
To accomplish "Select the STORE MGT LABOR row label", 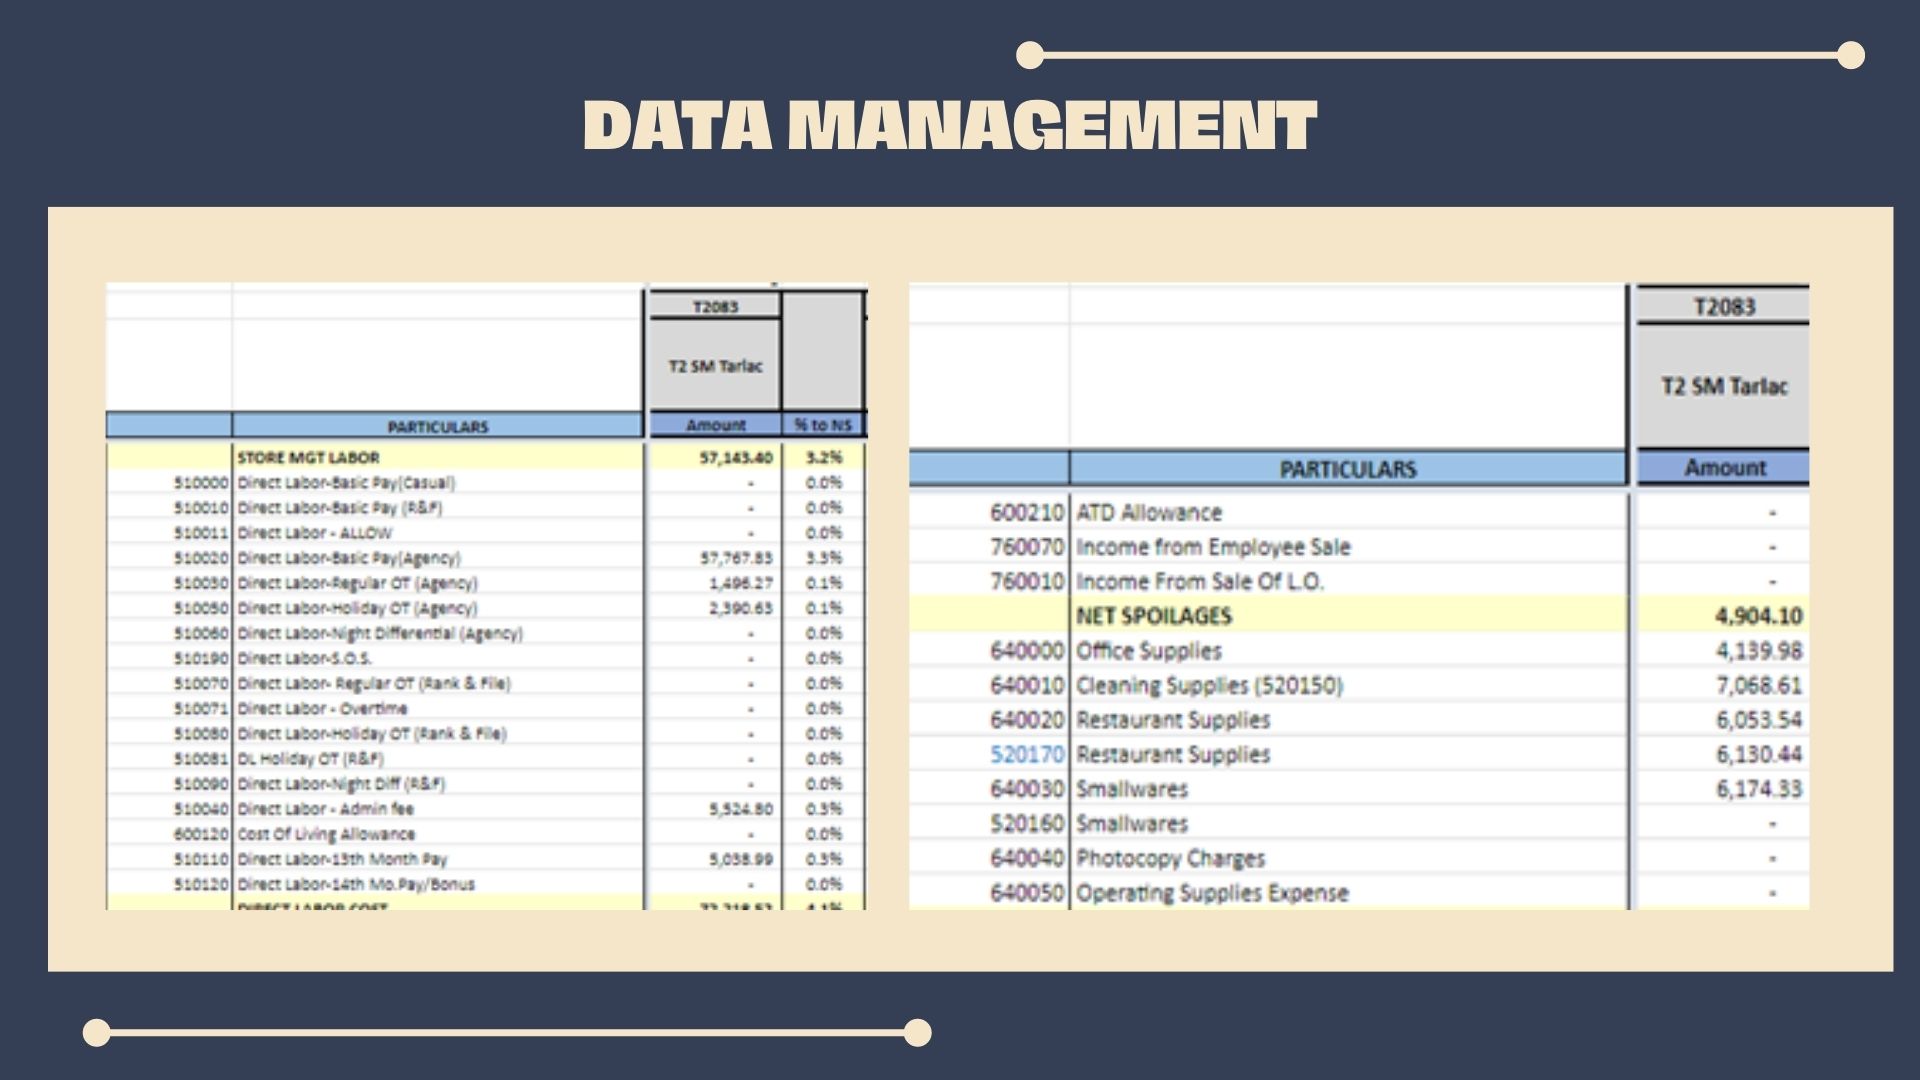I will (308, 457).
